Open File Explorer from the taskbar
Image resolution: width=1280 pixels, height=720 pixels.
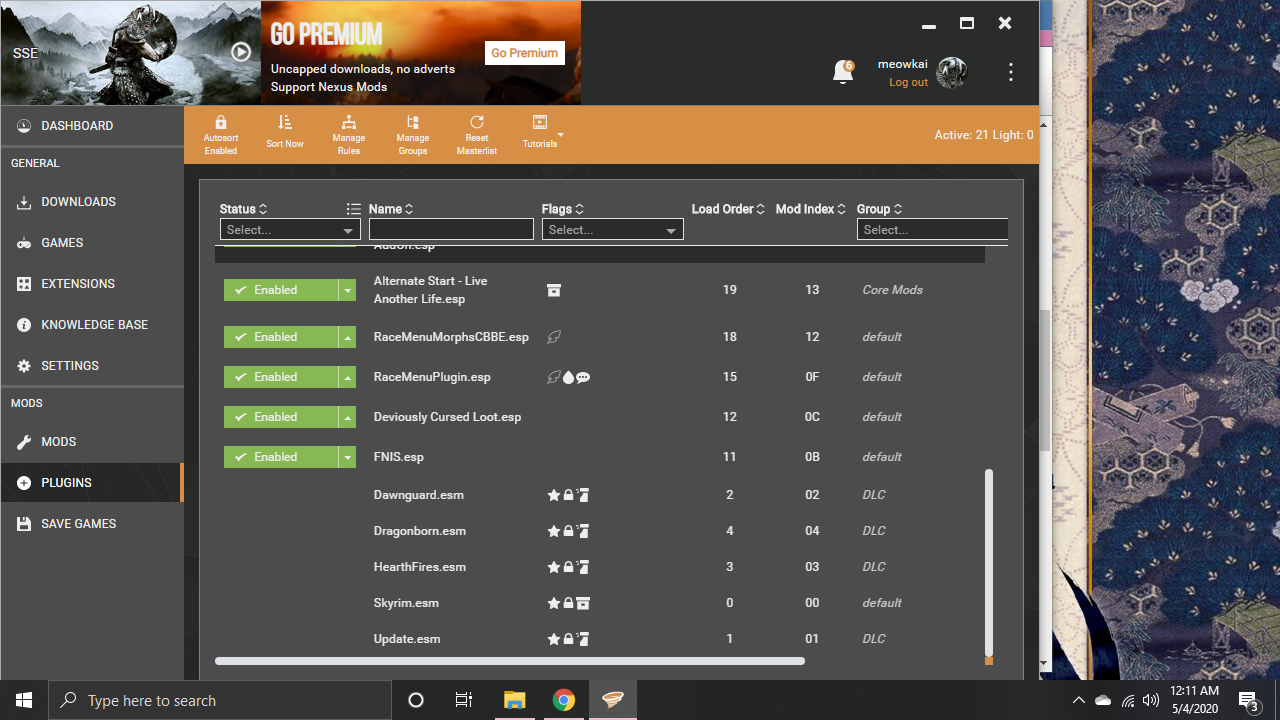(514, 700)
